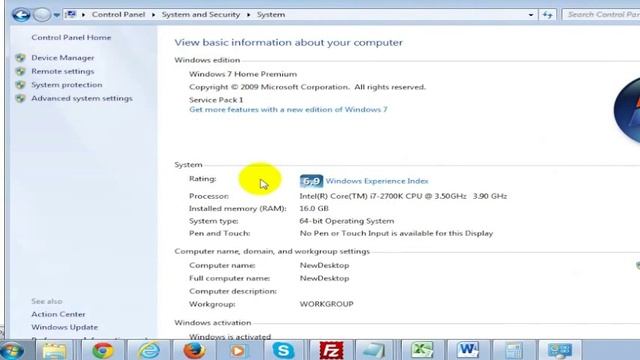Open Calculator from taskbar
The image size is (640, 360).
(x=513, y=351)
